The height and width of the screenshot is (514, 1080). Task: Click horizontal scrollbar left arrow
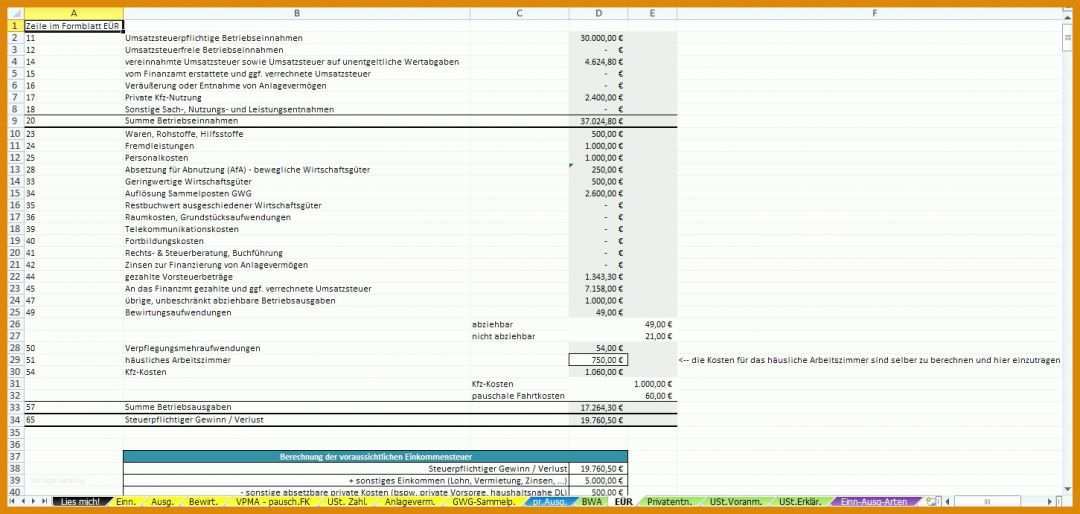[x=948, y=502]
